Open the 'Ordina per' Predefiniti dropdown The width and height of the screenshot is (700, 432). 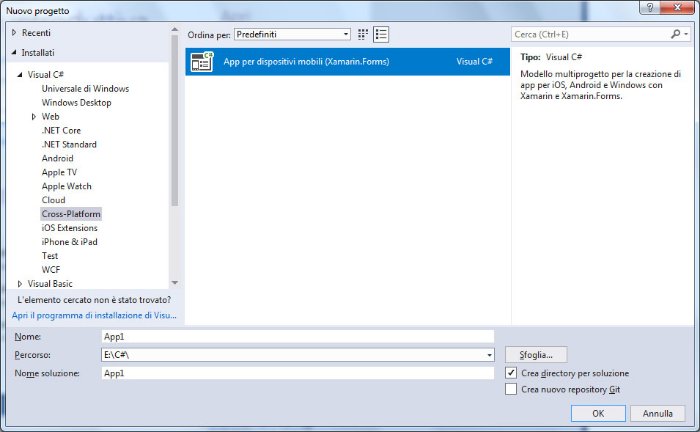(292, 34)
